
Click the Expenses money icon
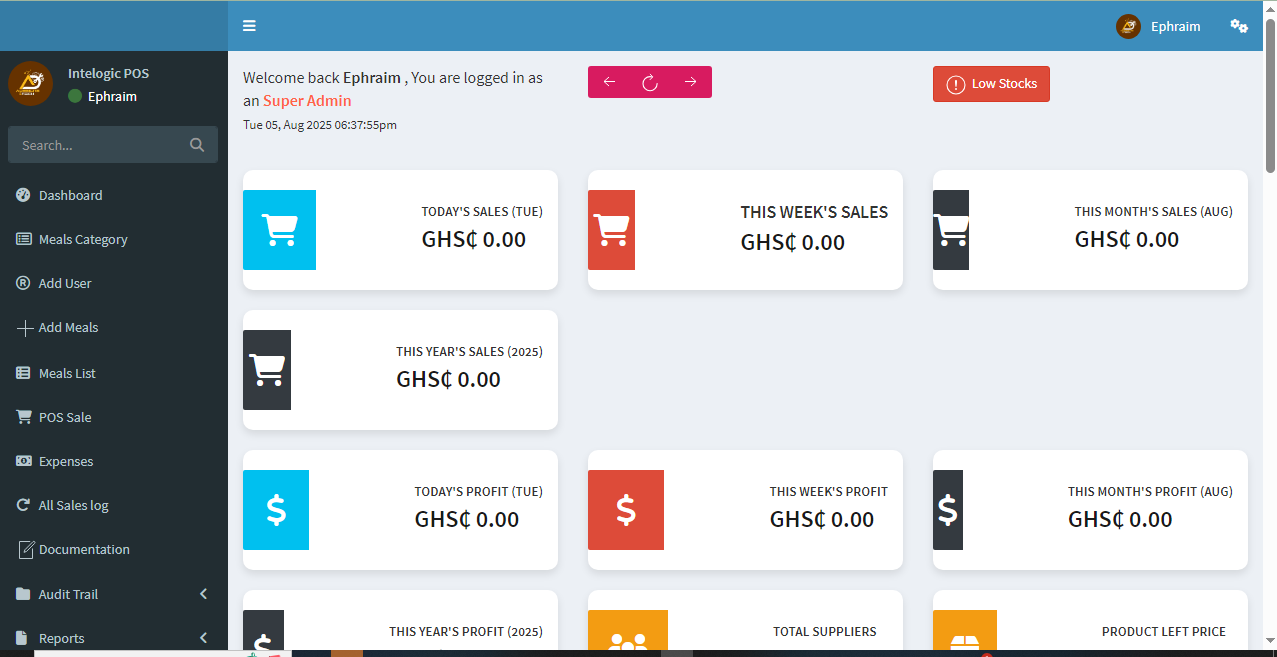24,461
